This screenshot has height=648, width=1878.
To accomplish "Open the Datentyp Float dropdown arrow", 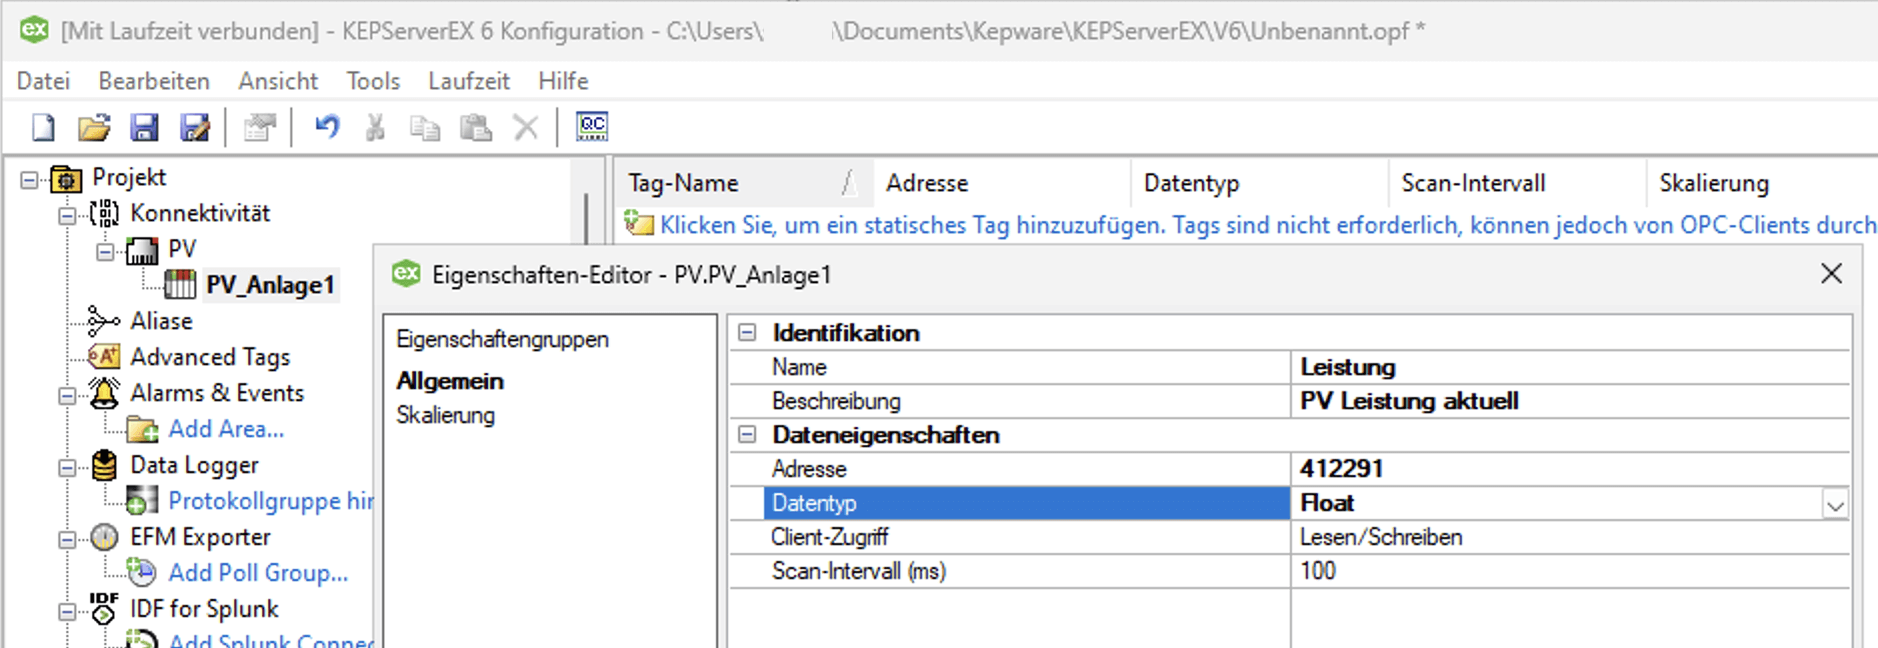I will point(1835,505).
